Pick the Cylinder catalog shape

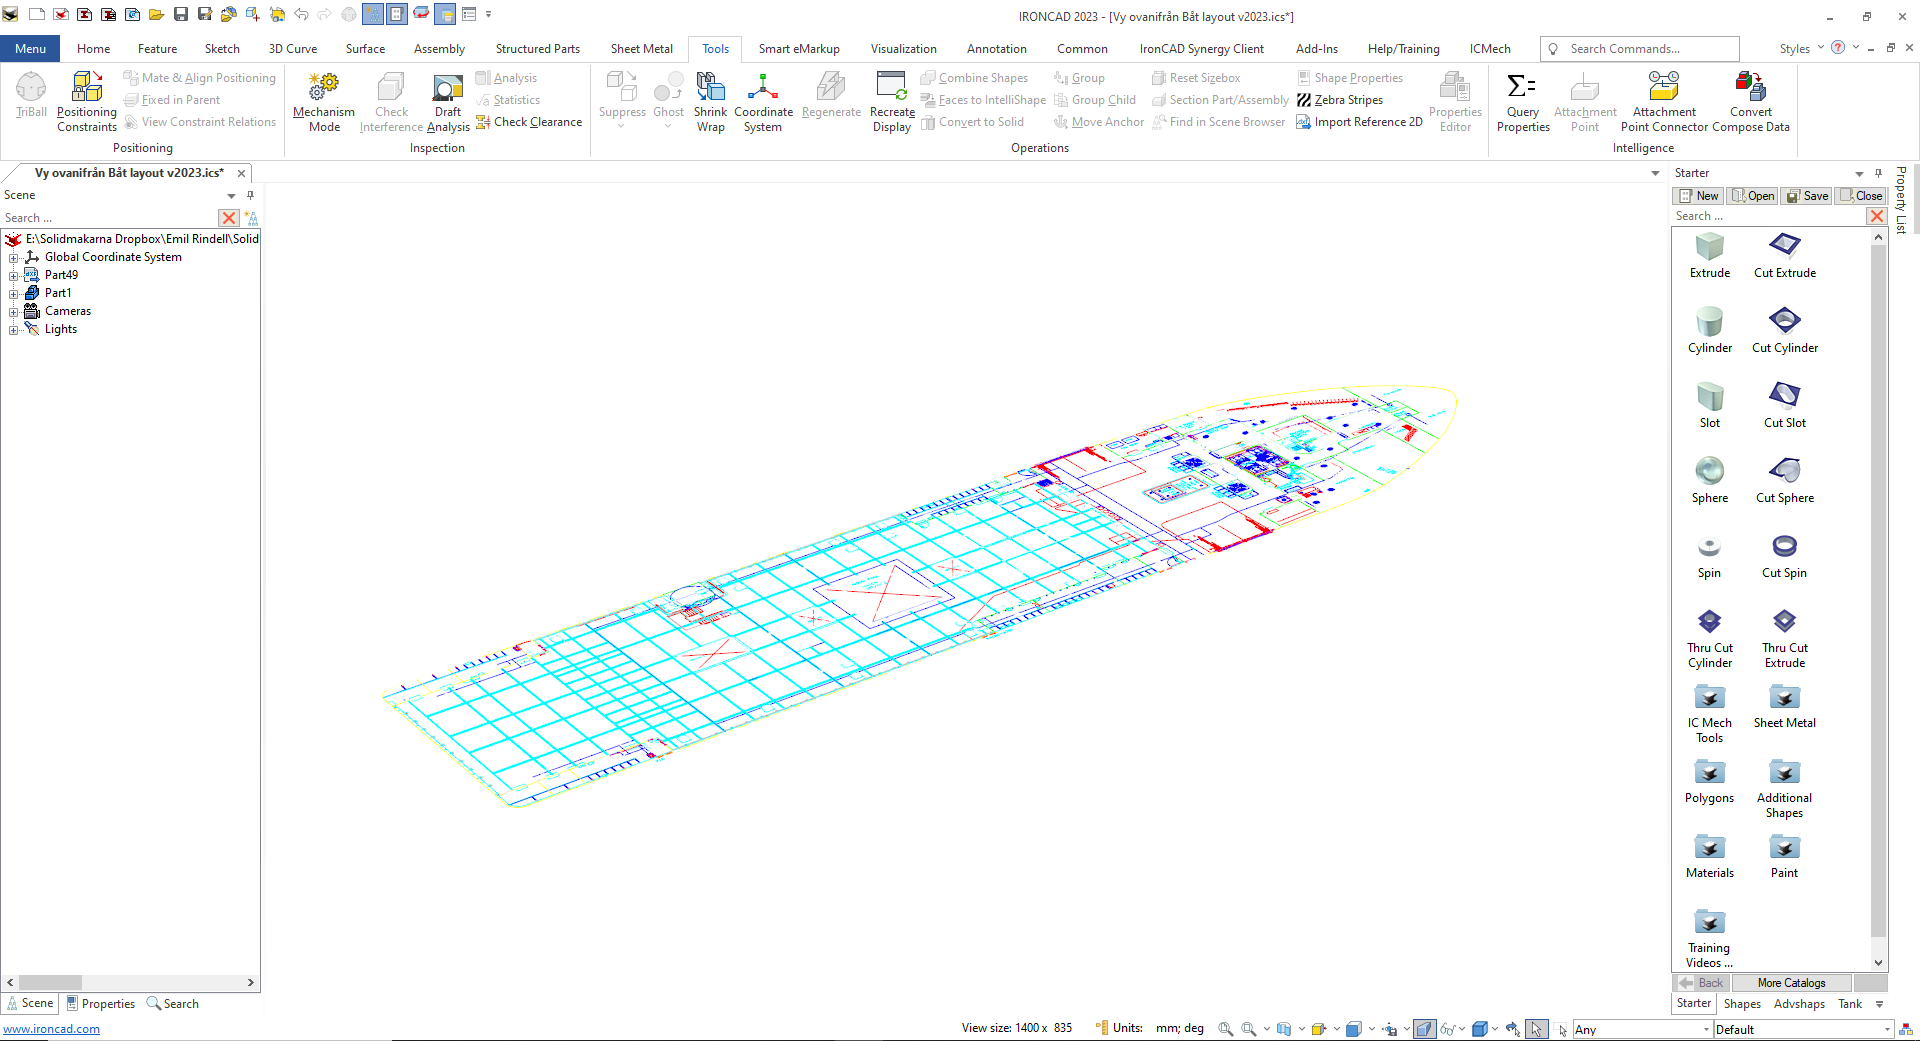coord(1710,330)
